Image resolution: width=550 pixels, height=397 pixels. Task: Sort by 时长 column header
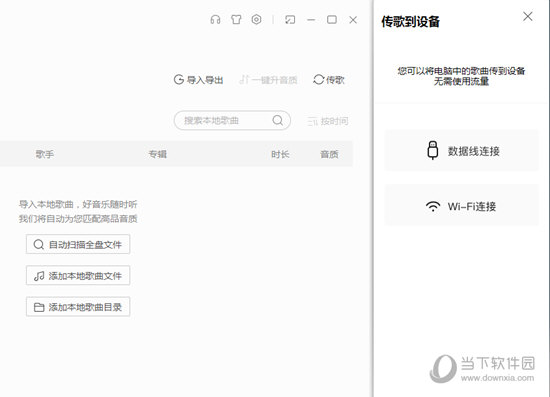[280, 154]
